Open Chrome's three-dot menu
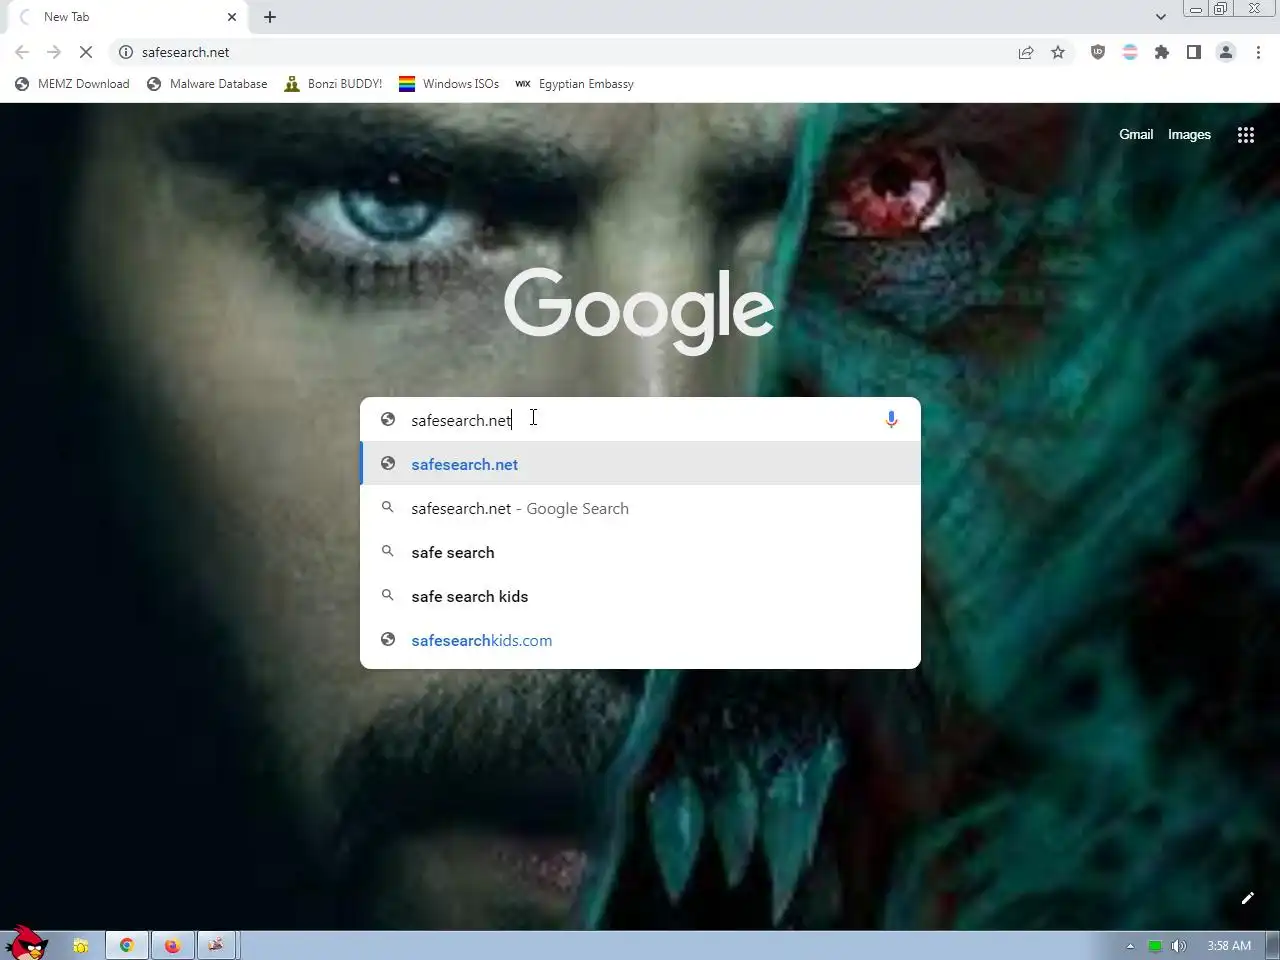Image resolution: width=1280 pixels, height=960 pixels. (1258, 52)
